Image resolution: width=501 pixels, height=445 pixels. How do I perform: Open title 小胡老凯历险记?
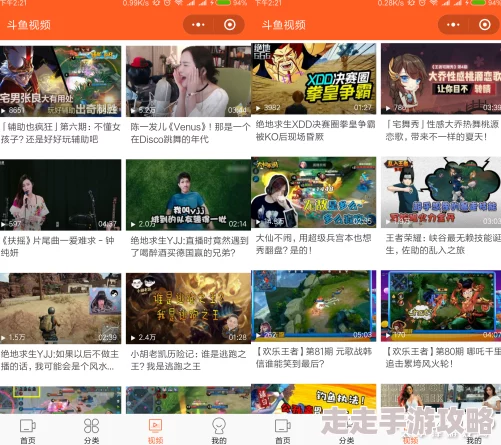coord(188,360)
